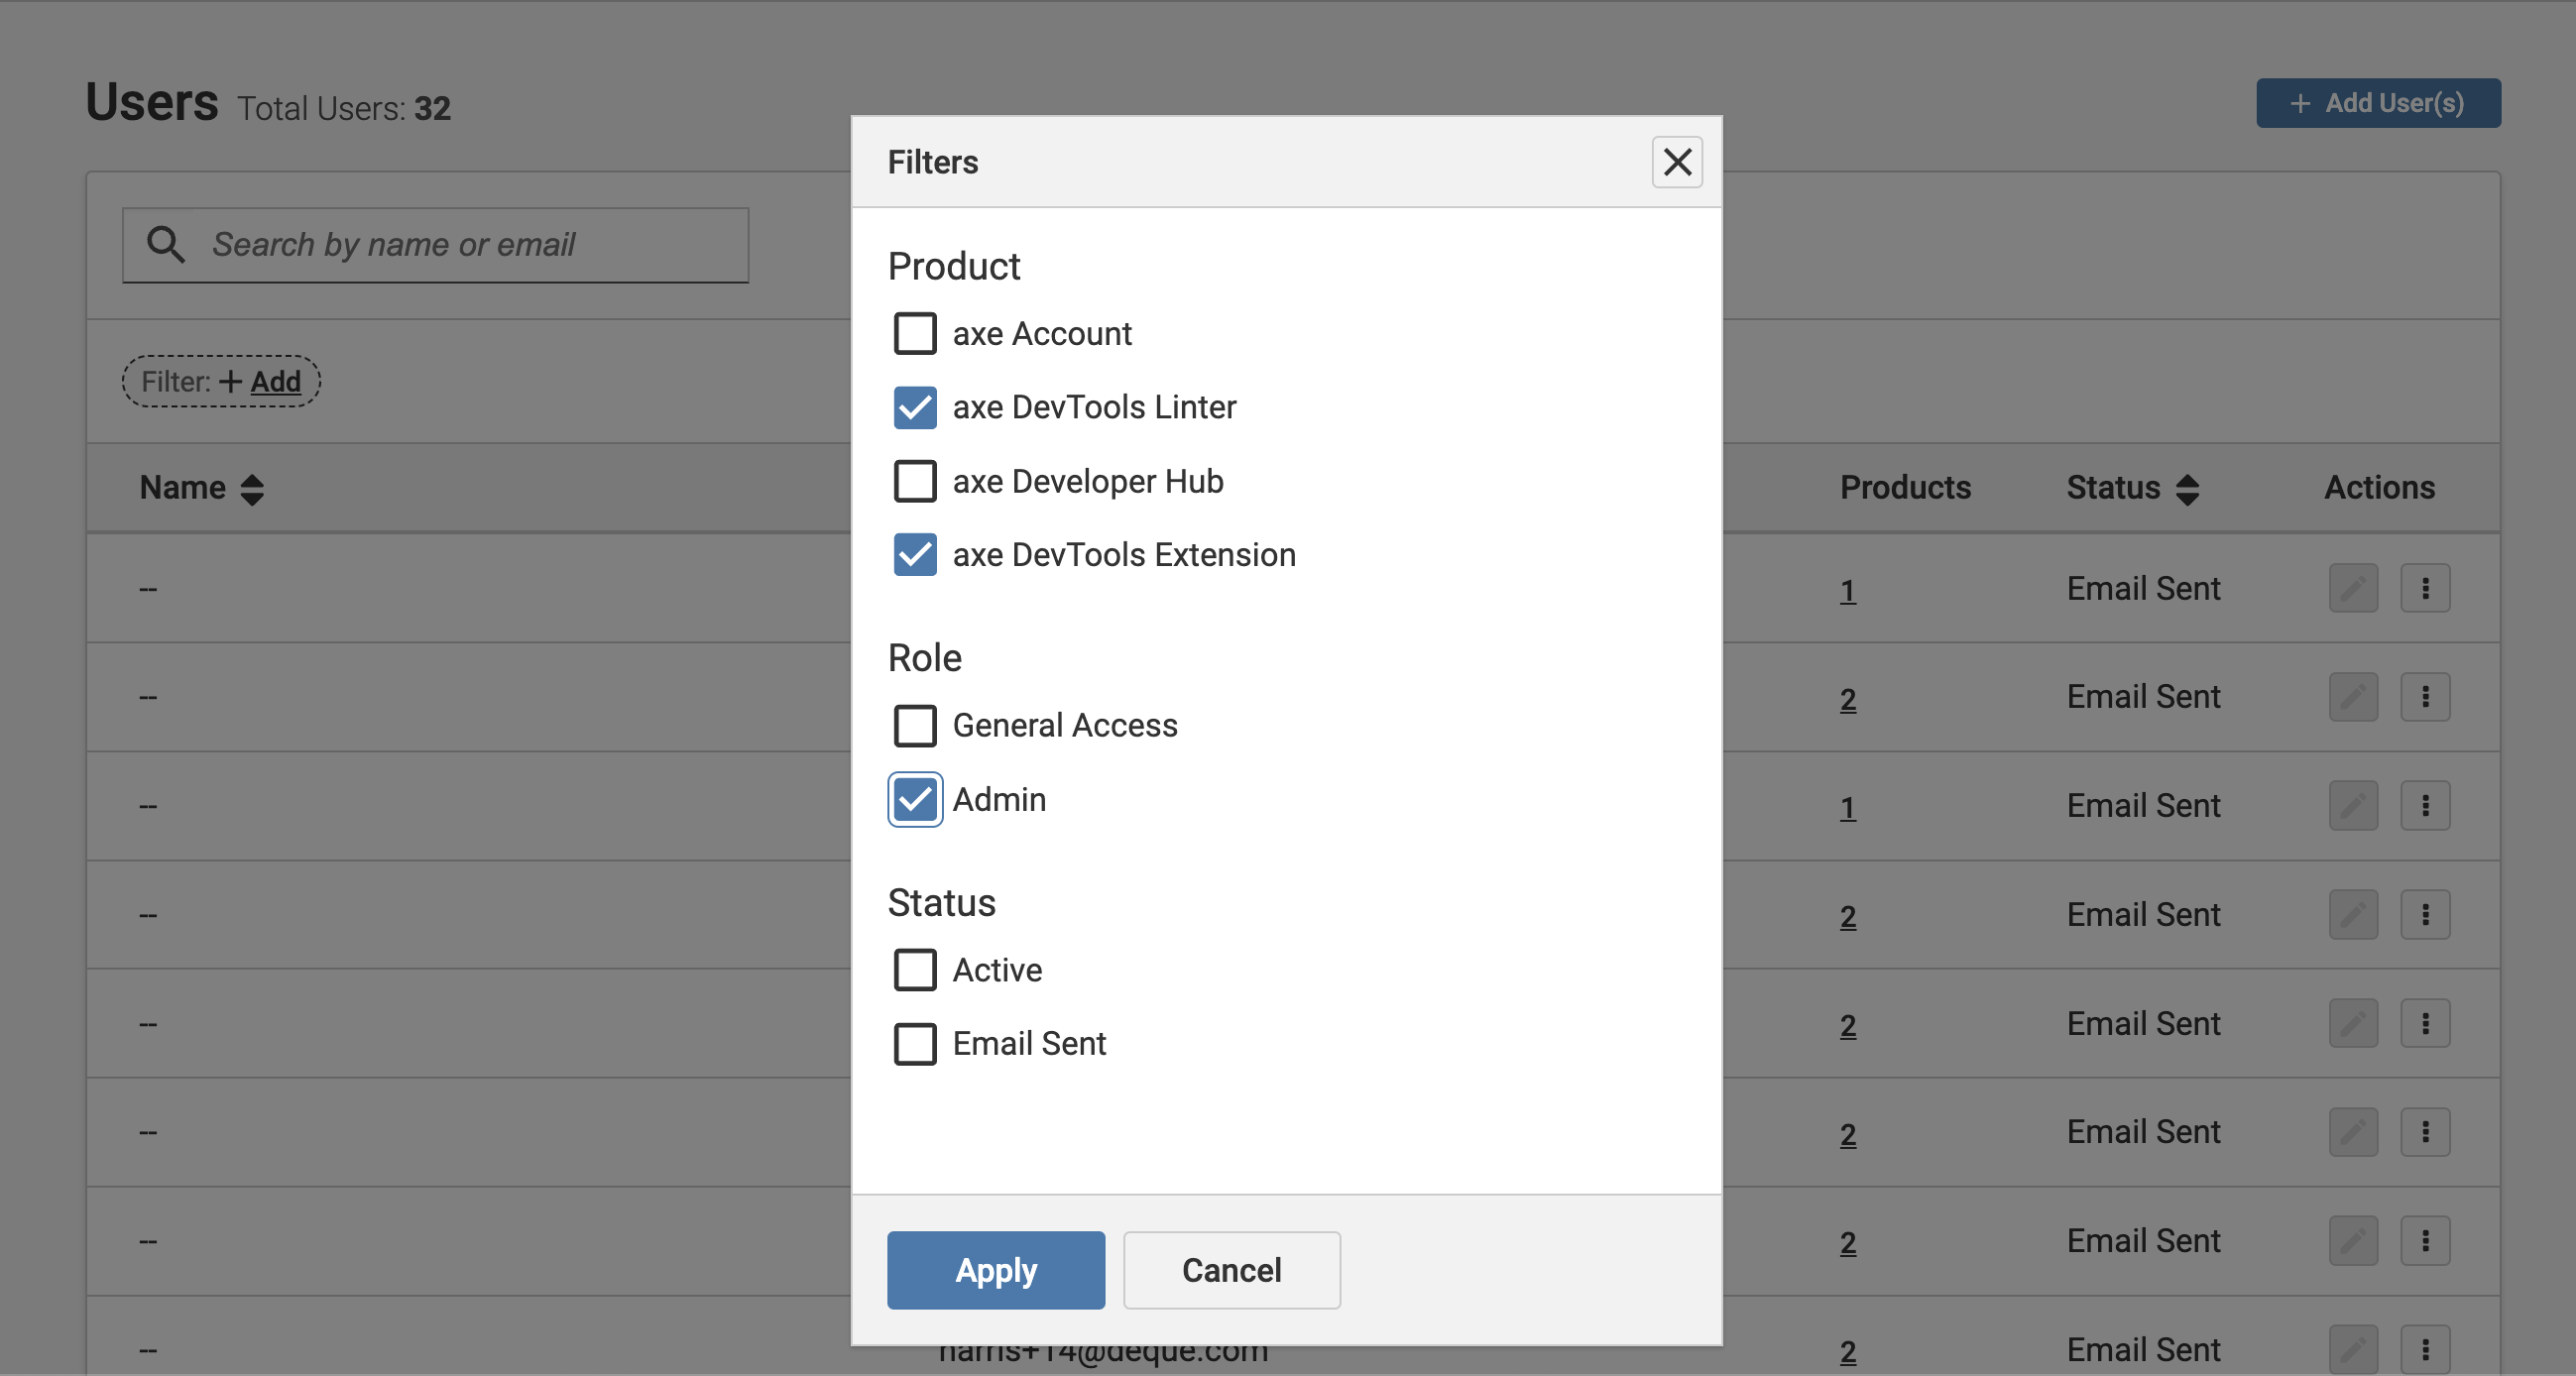
Task: Click the Status column sort arrows
Action: pos(2187,489)
